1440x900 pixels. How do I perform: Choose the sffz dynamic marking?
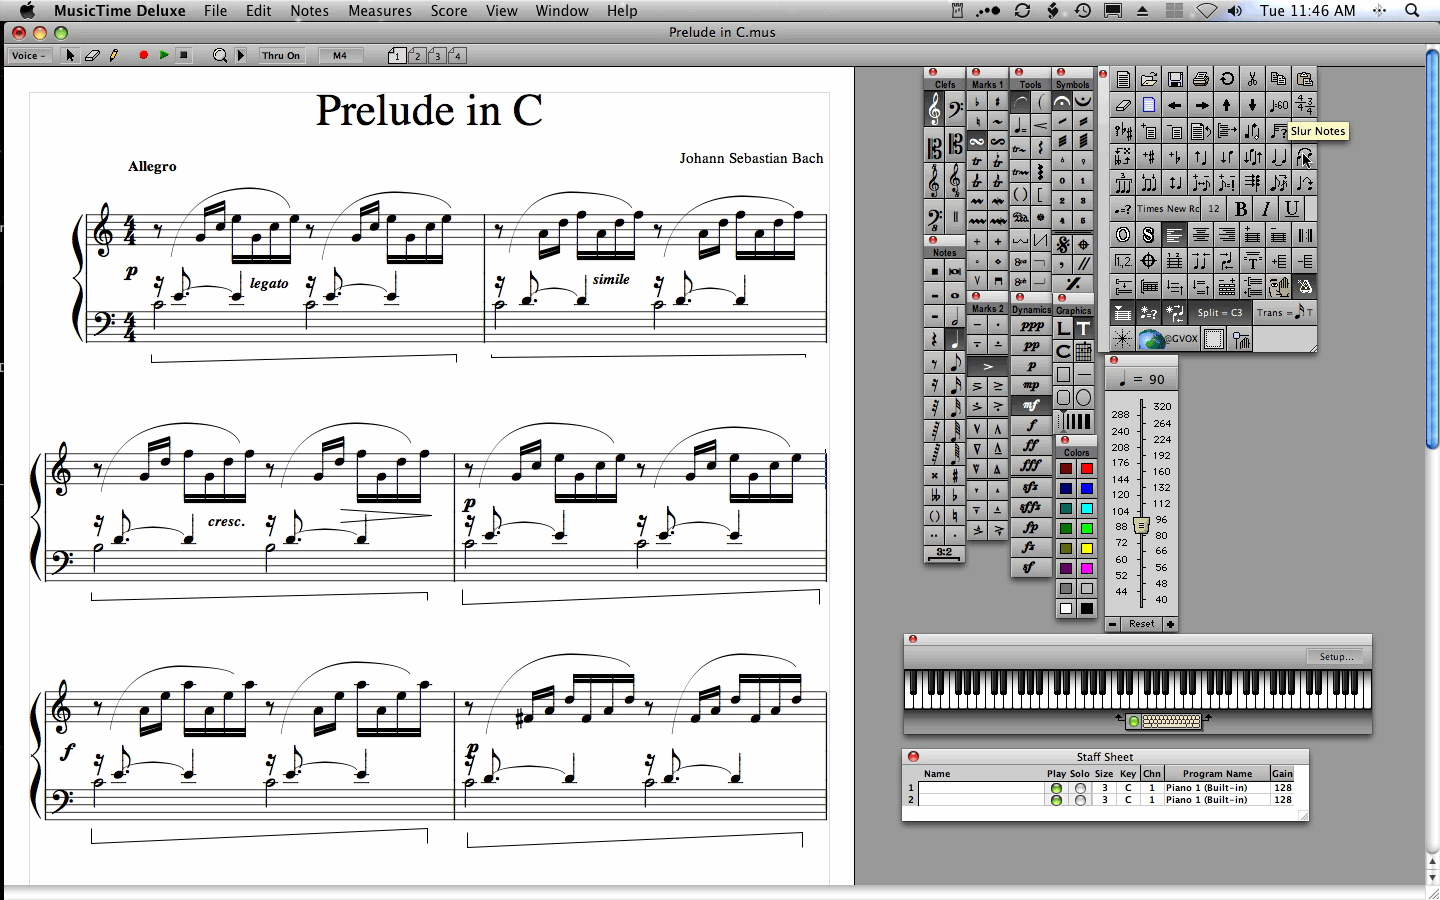pos(1031,507)
